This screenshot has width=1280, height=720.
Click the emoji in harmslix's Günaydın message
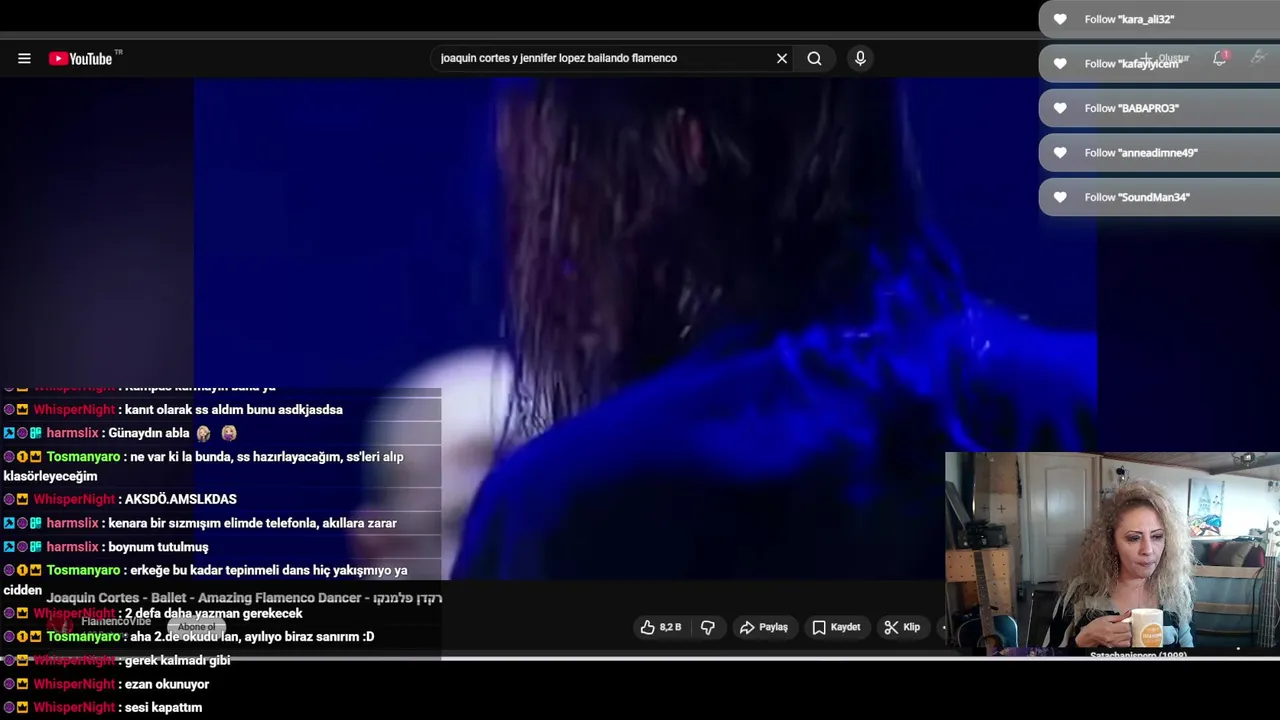tap(216, 433)
